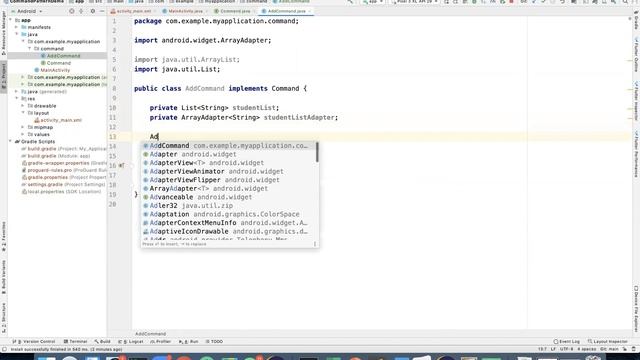Open Terminal tool window
Screen dimensions: 640x360
click(x=76, y=342)
